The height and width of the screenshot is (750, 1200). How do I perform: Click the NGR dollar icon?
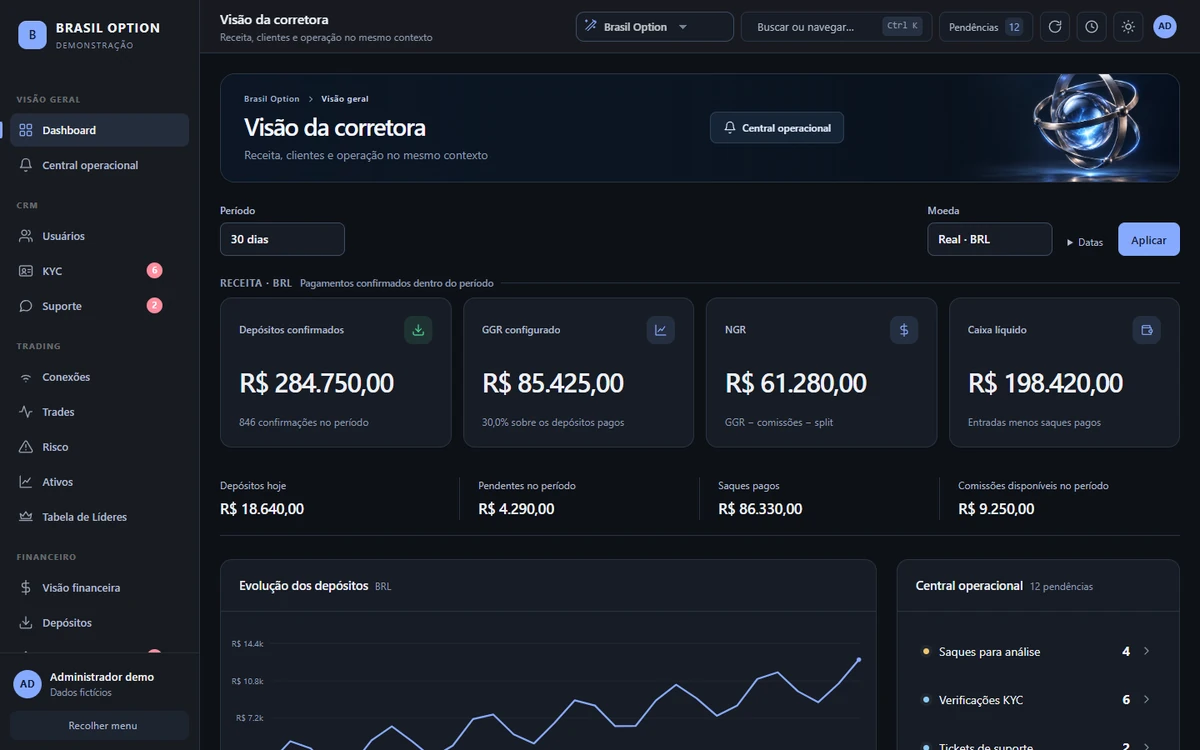904,330
